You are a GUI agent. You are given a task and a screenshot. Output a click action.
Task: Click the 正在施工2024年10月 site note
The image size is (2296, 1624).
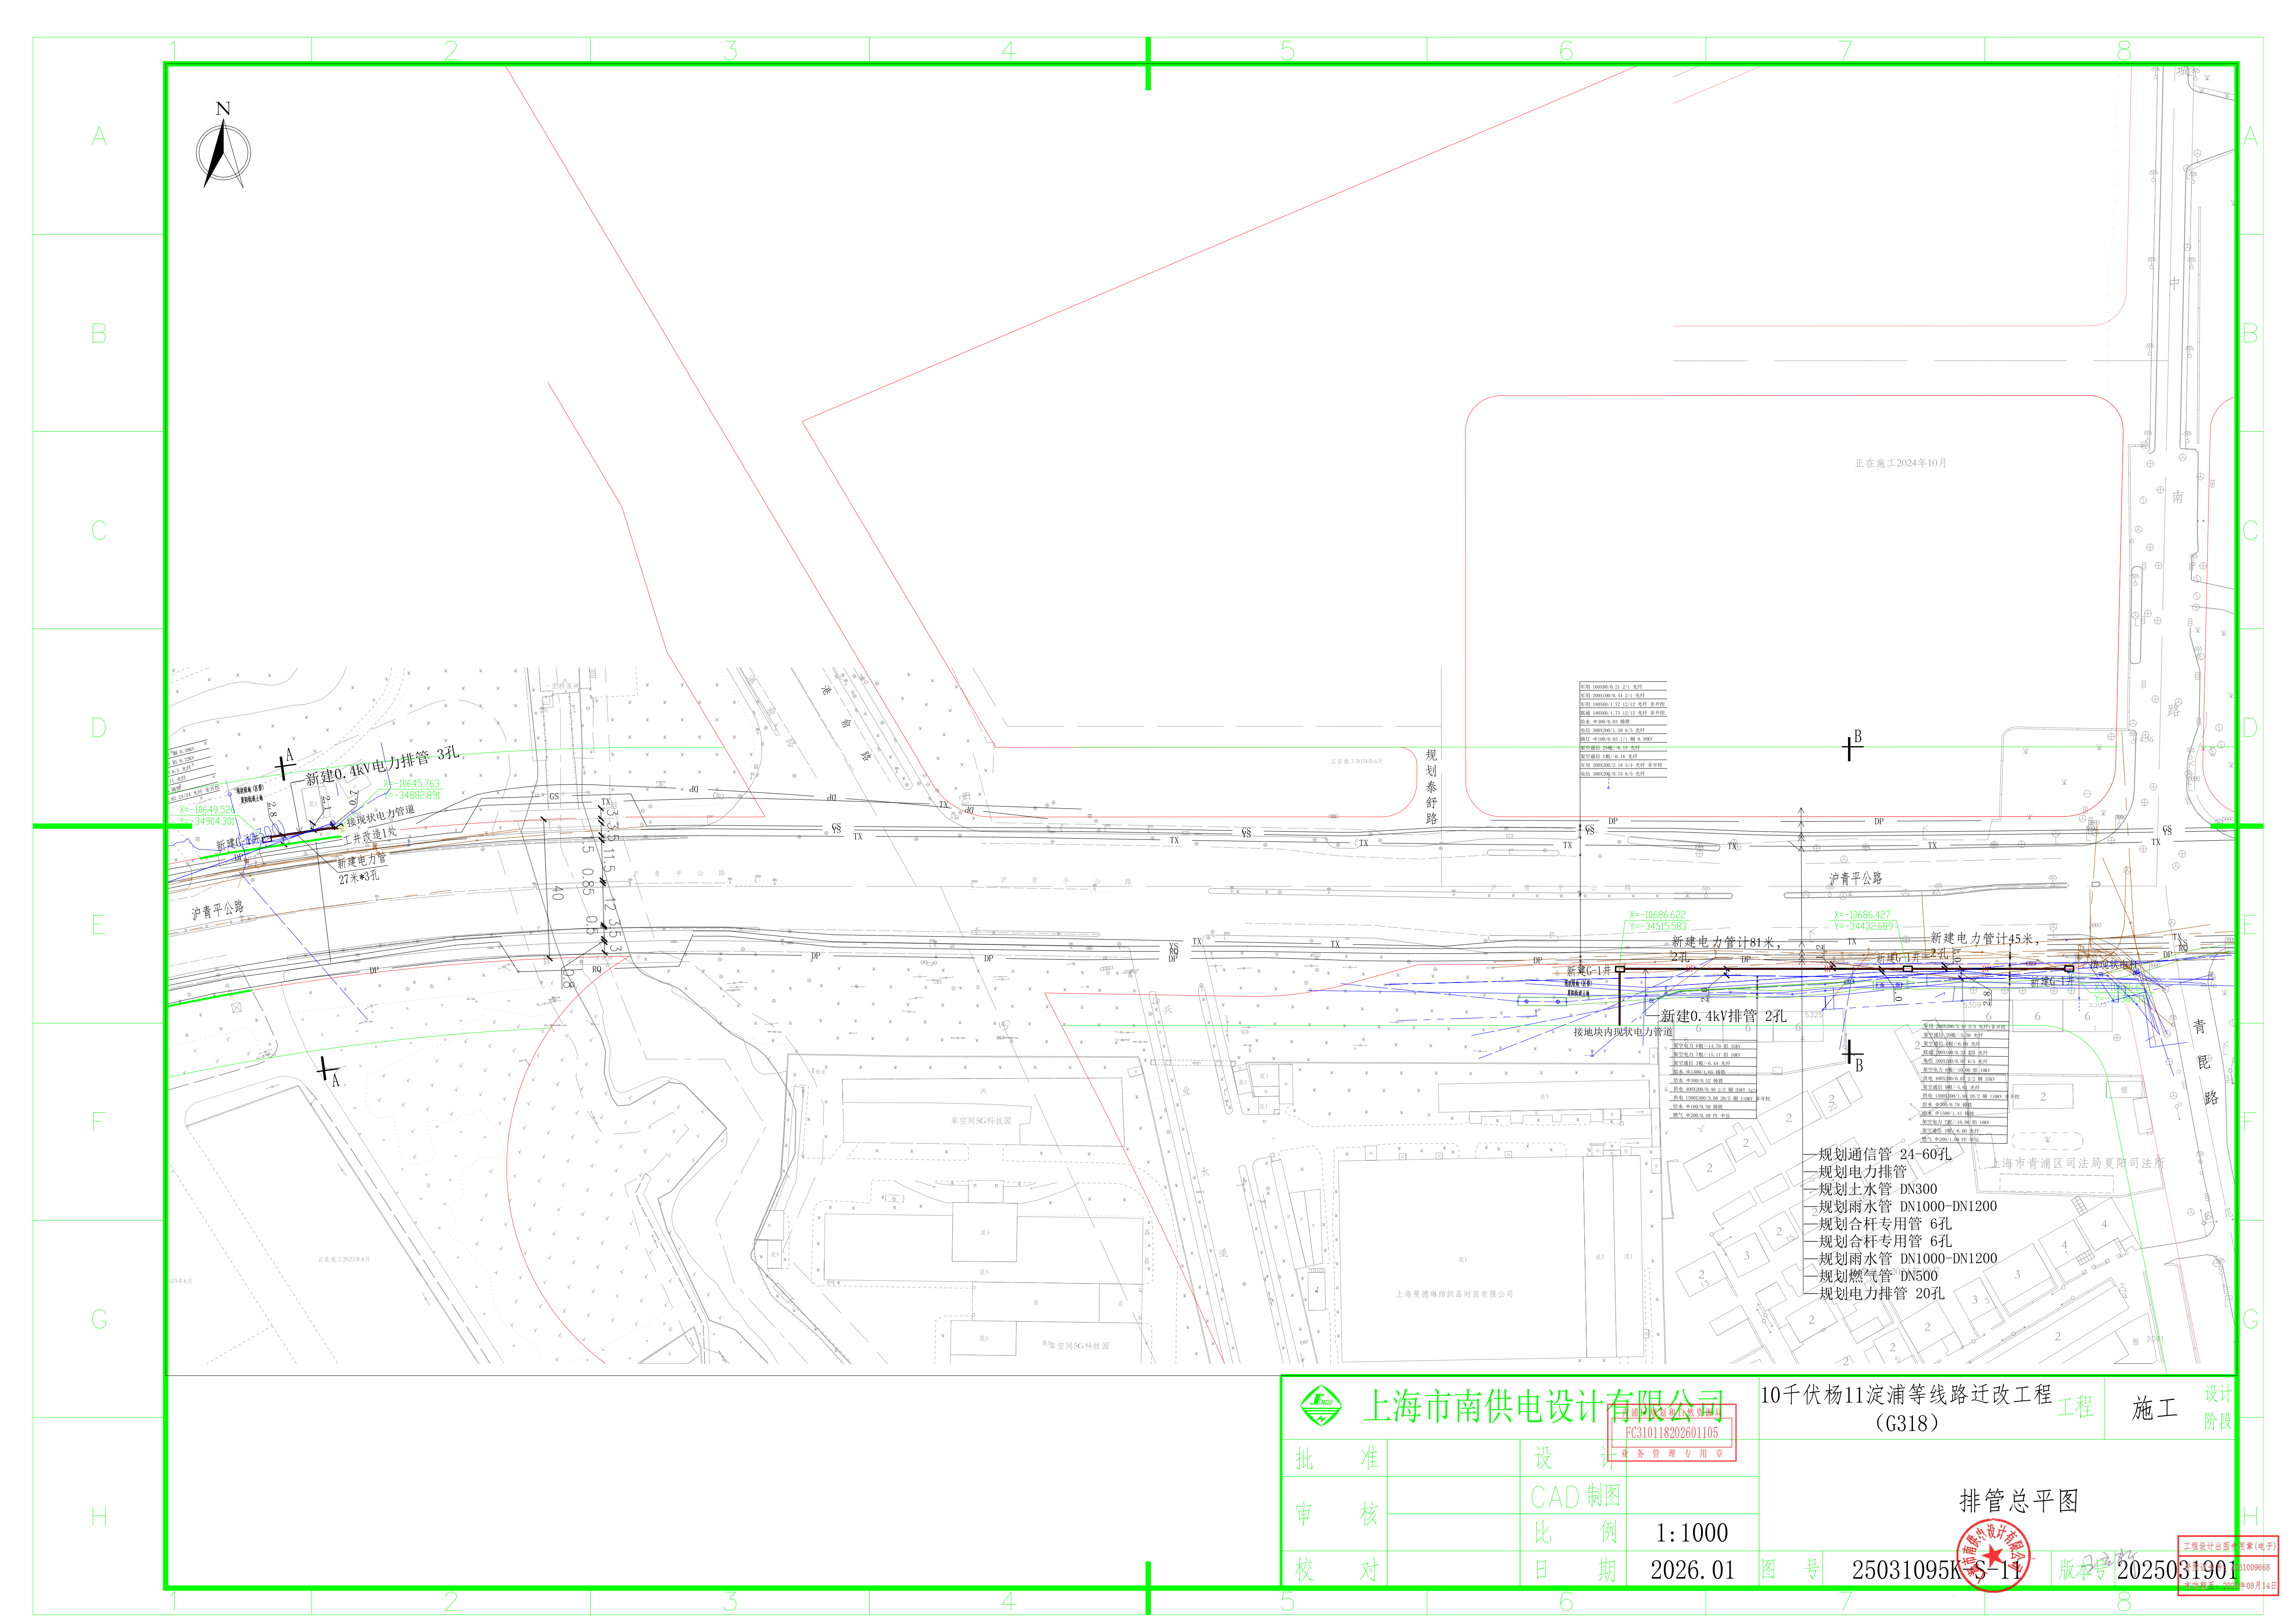pos(1901,463)
